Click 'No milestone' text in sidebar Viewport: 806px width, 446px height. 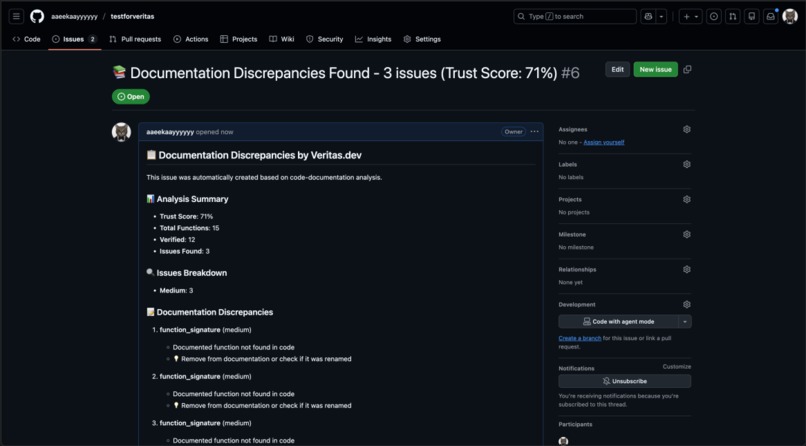576,247
